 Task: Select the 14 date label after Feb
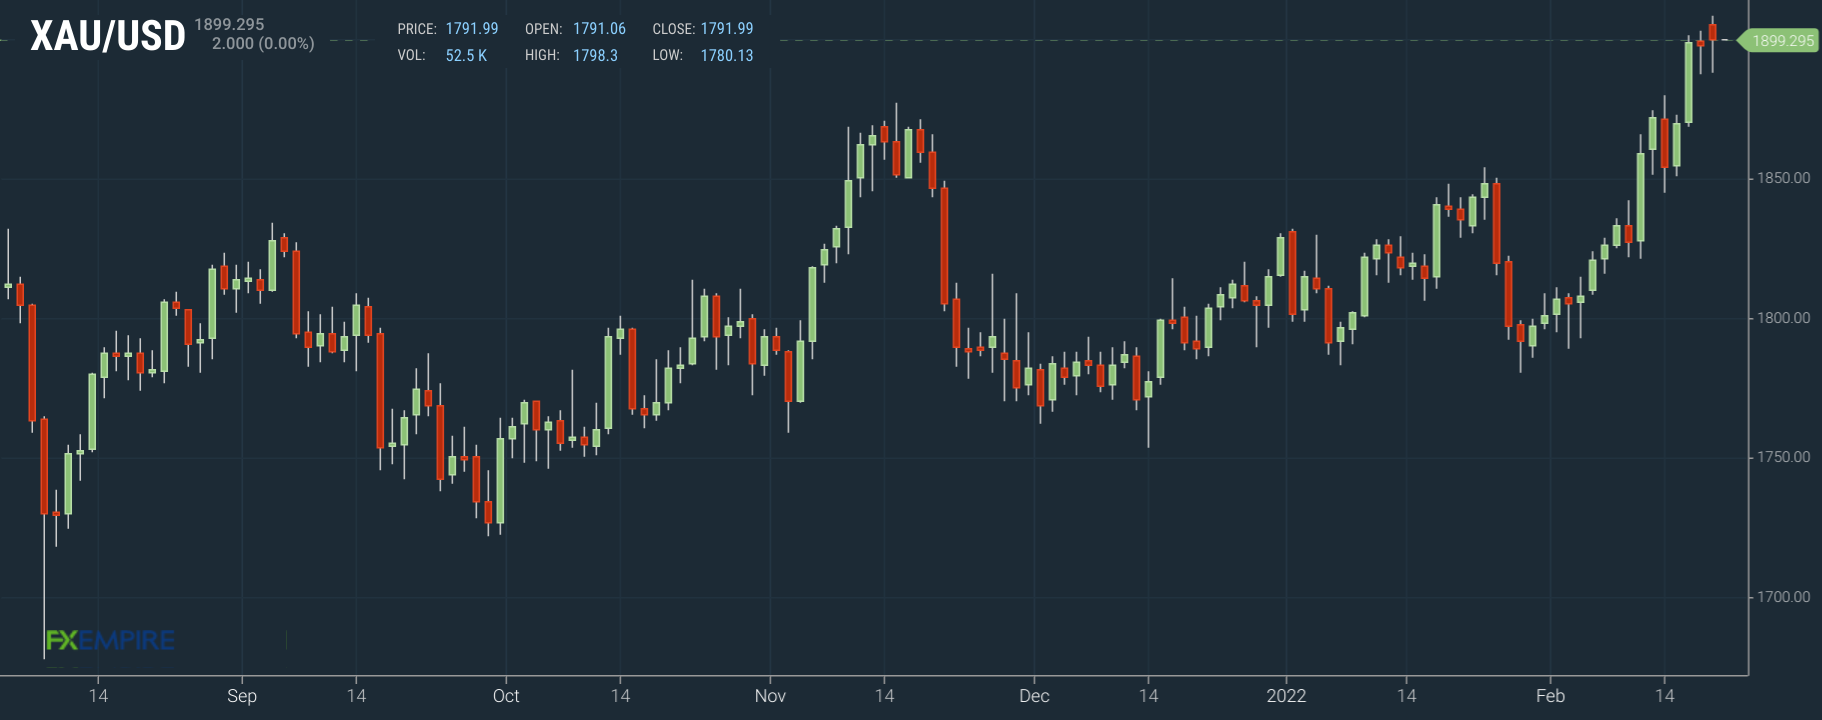1664,696
